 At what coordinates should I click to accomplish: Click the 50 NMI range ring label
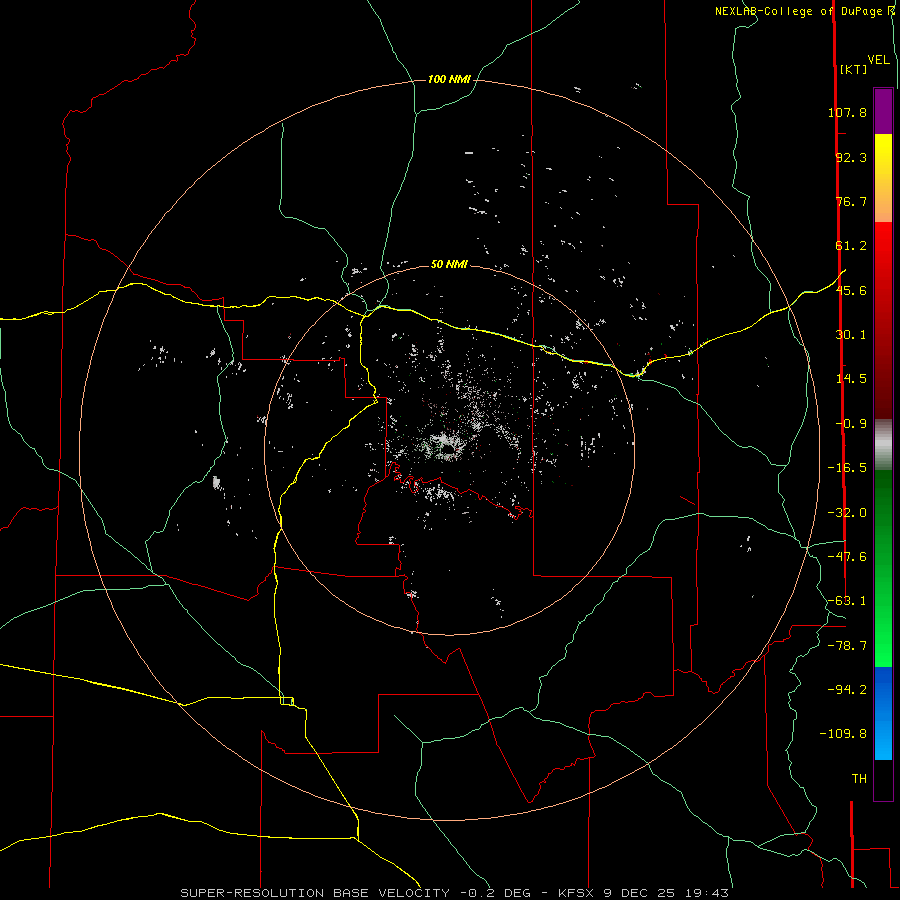click(449, 264)
